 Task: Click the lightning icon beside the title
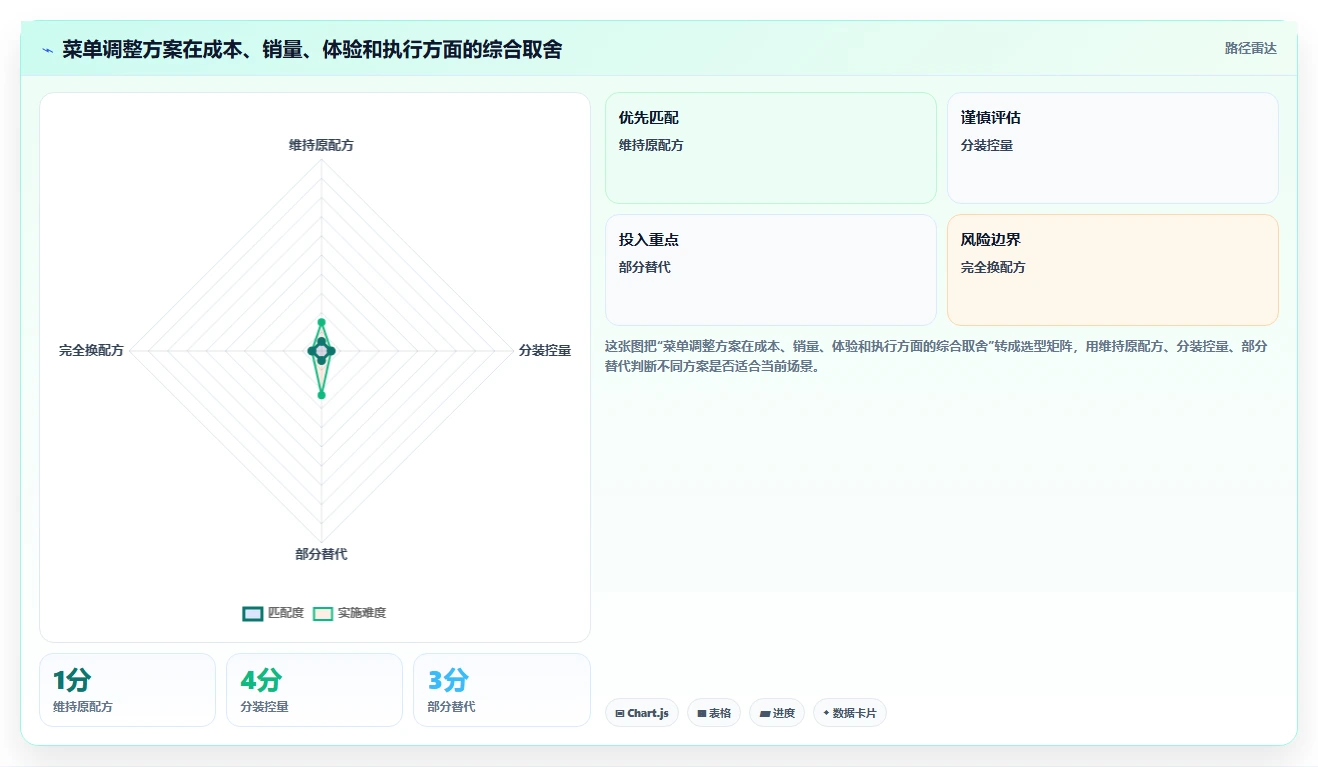point(48,49)
